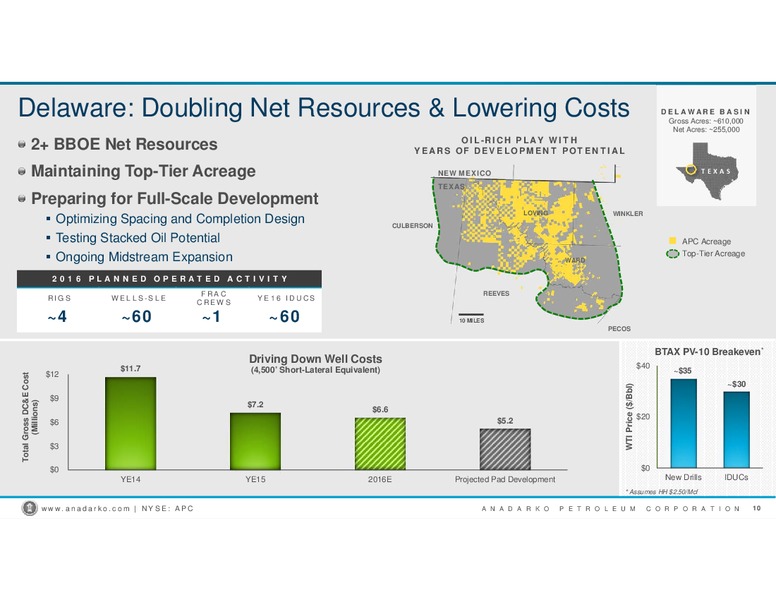Viewport: 776px width, 600px height.
Task: Click the 'REEVES' county label on map
Action: [x=496, y=293]
